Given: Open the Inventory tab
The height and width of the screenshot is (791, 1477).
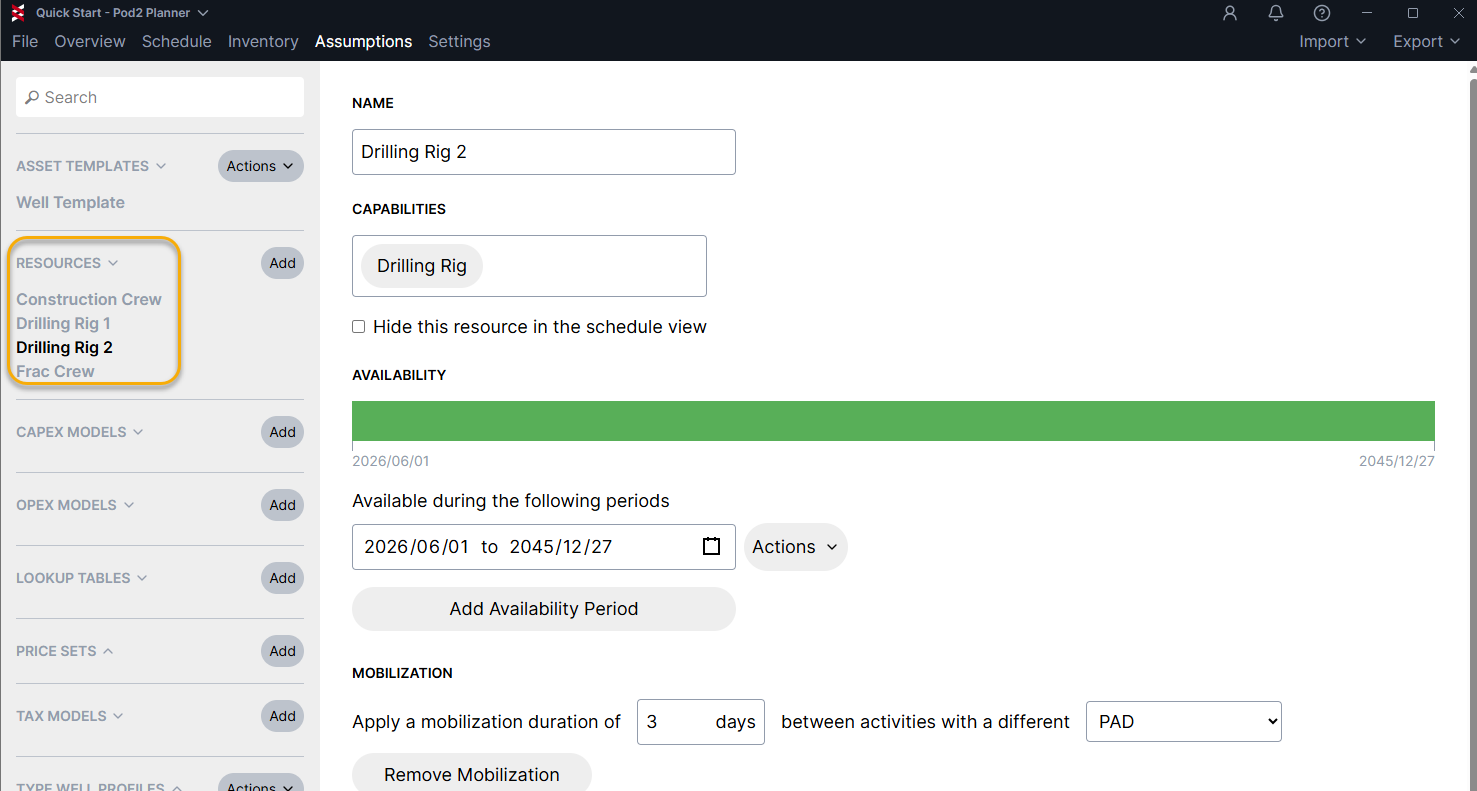Looking at the screenshot, I should click(x=263, y=41).
